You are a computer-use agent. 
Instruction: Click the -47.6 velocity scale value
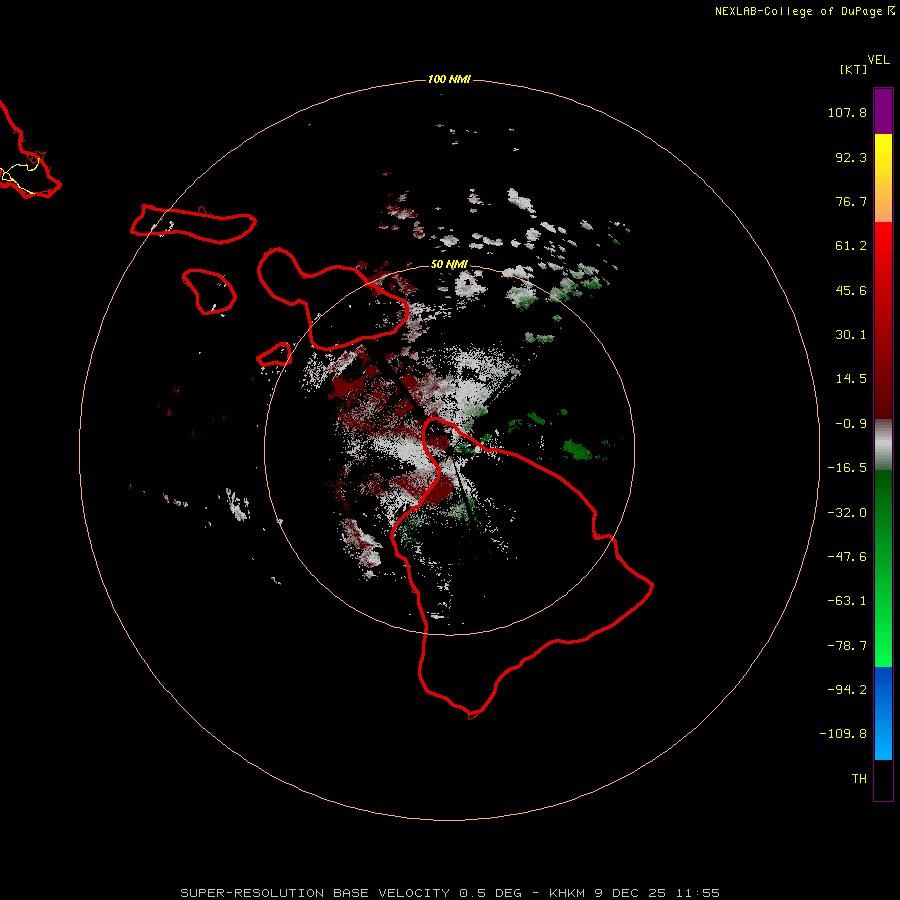coord(847,557)
